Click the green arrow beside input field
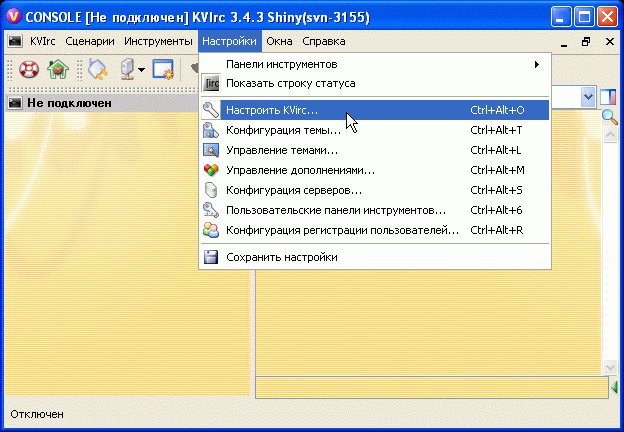 pyautogui.click(x=614, y=387)
